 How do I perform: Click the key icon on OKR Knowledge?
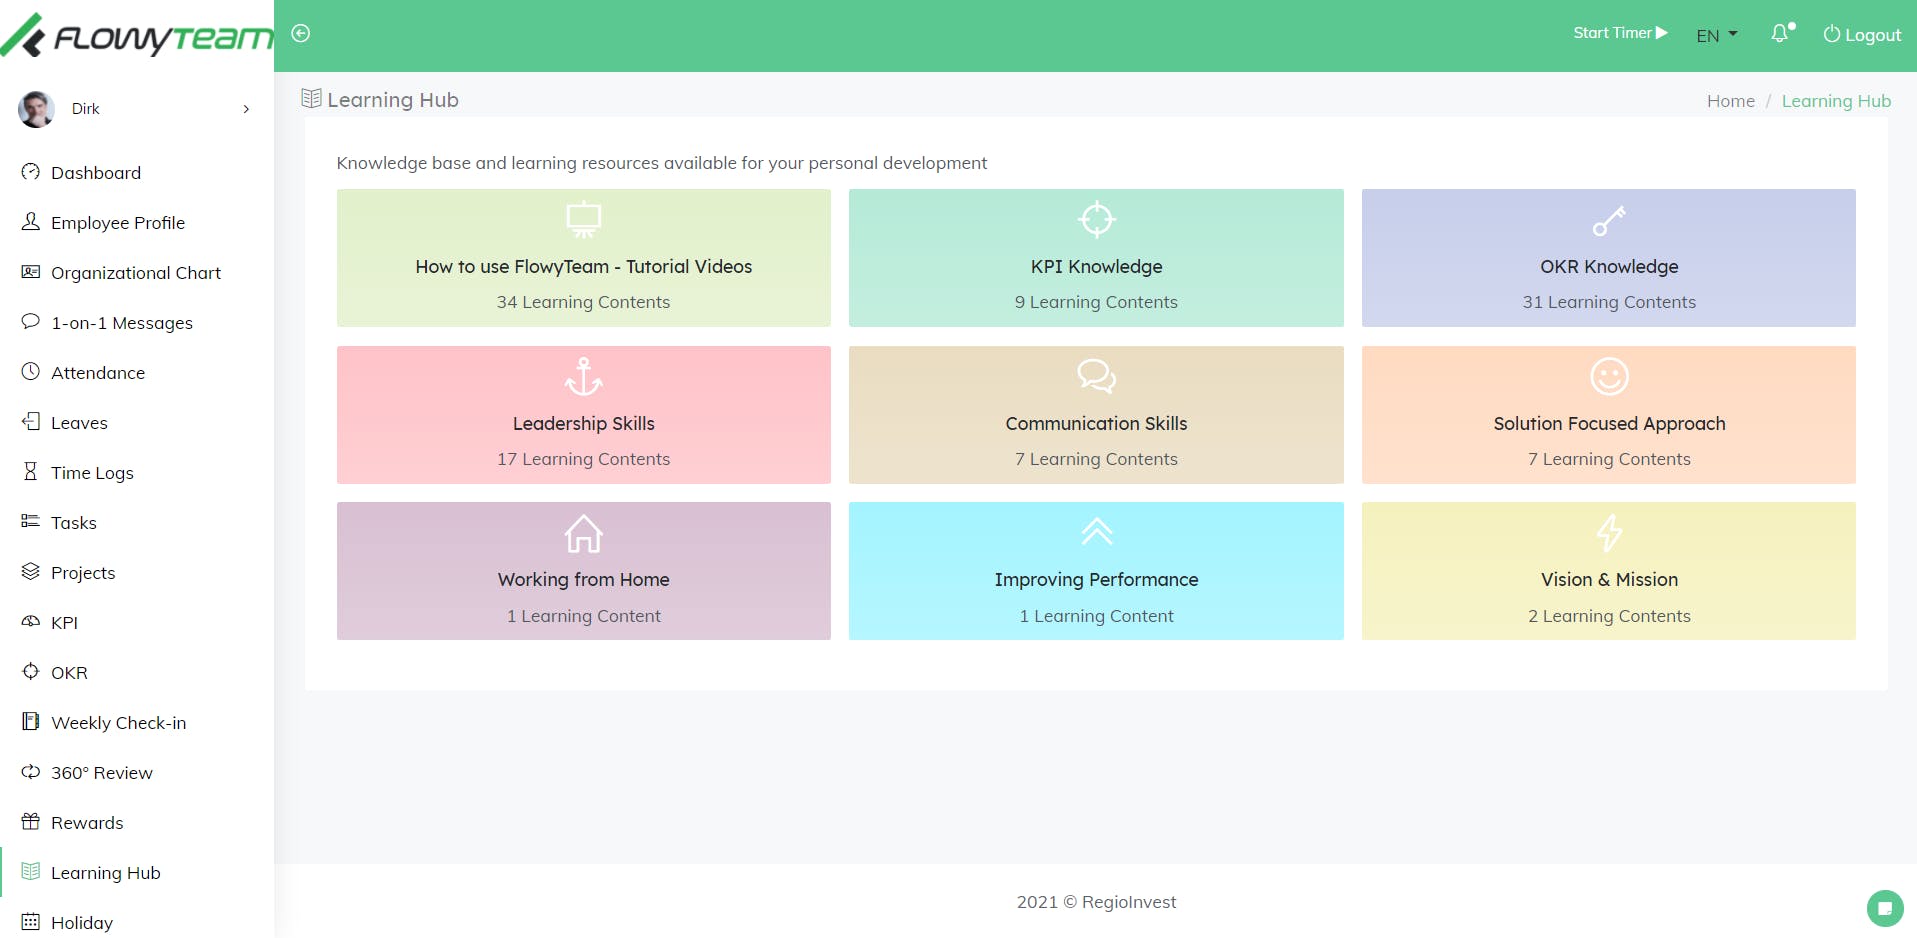tap(1609, 220)
